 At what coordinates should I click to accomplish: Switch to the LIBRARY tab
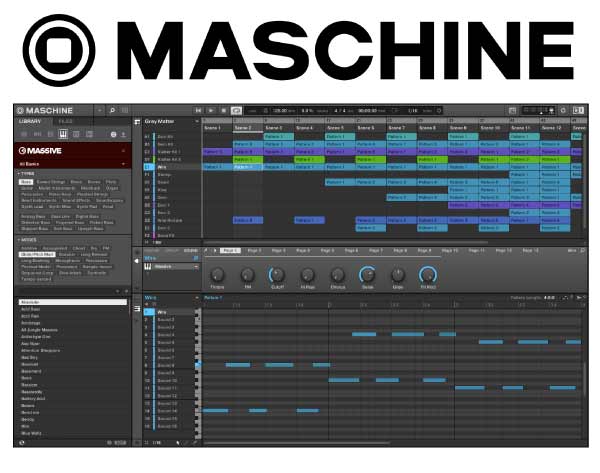(x=30, y=121)
